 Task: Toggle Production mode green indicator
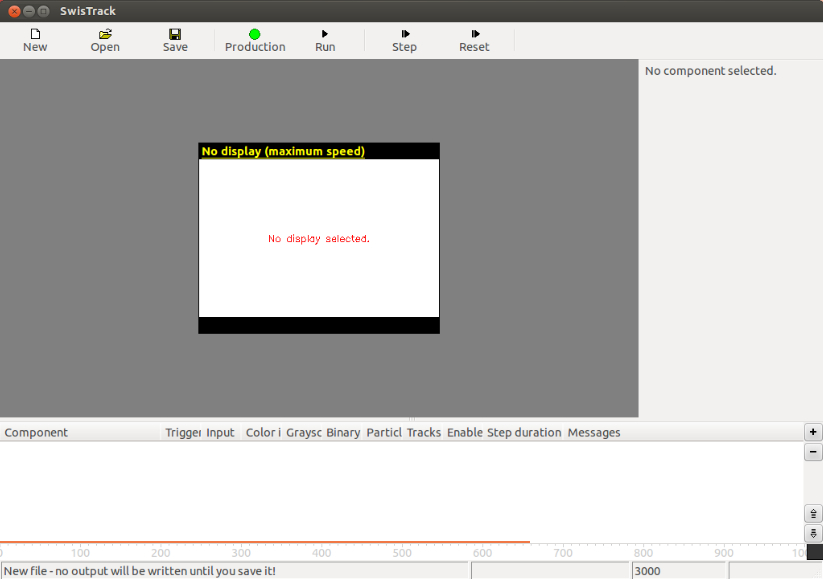(x=255, y=40)
